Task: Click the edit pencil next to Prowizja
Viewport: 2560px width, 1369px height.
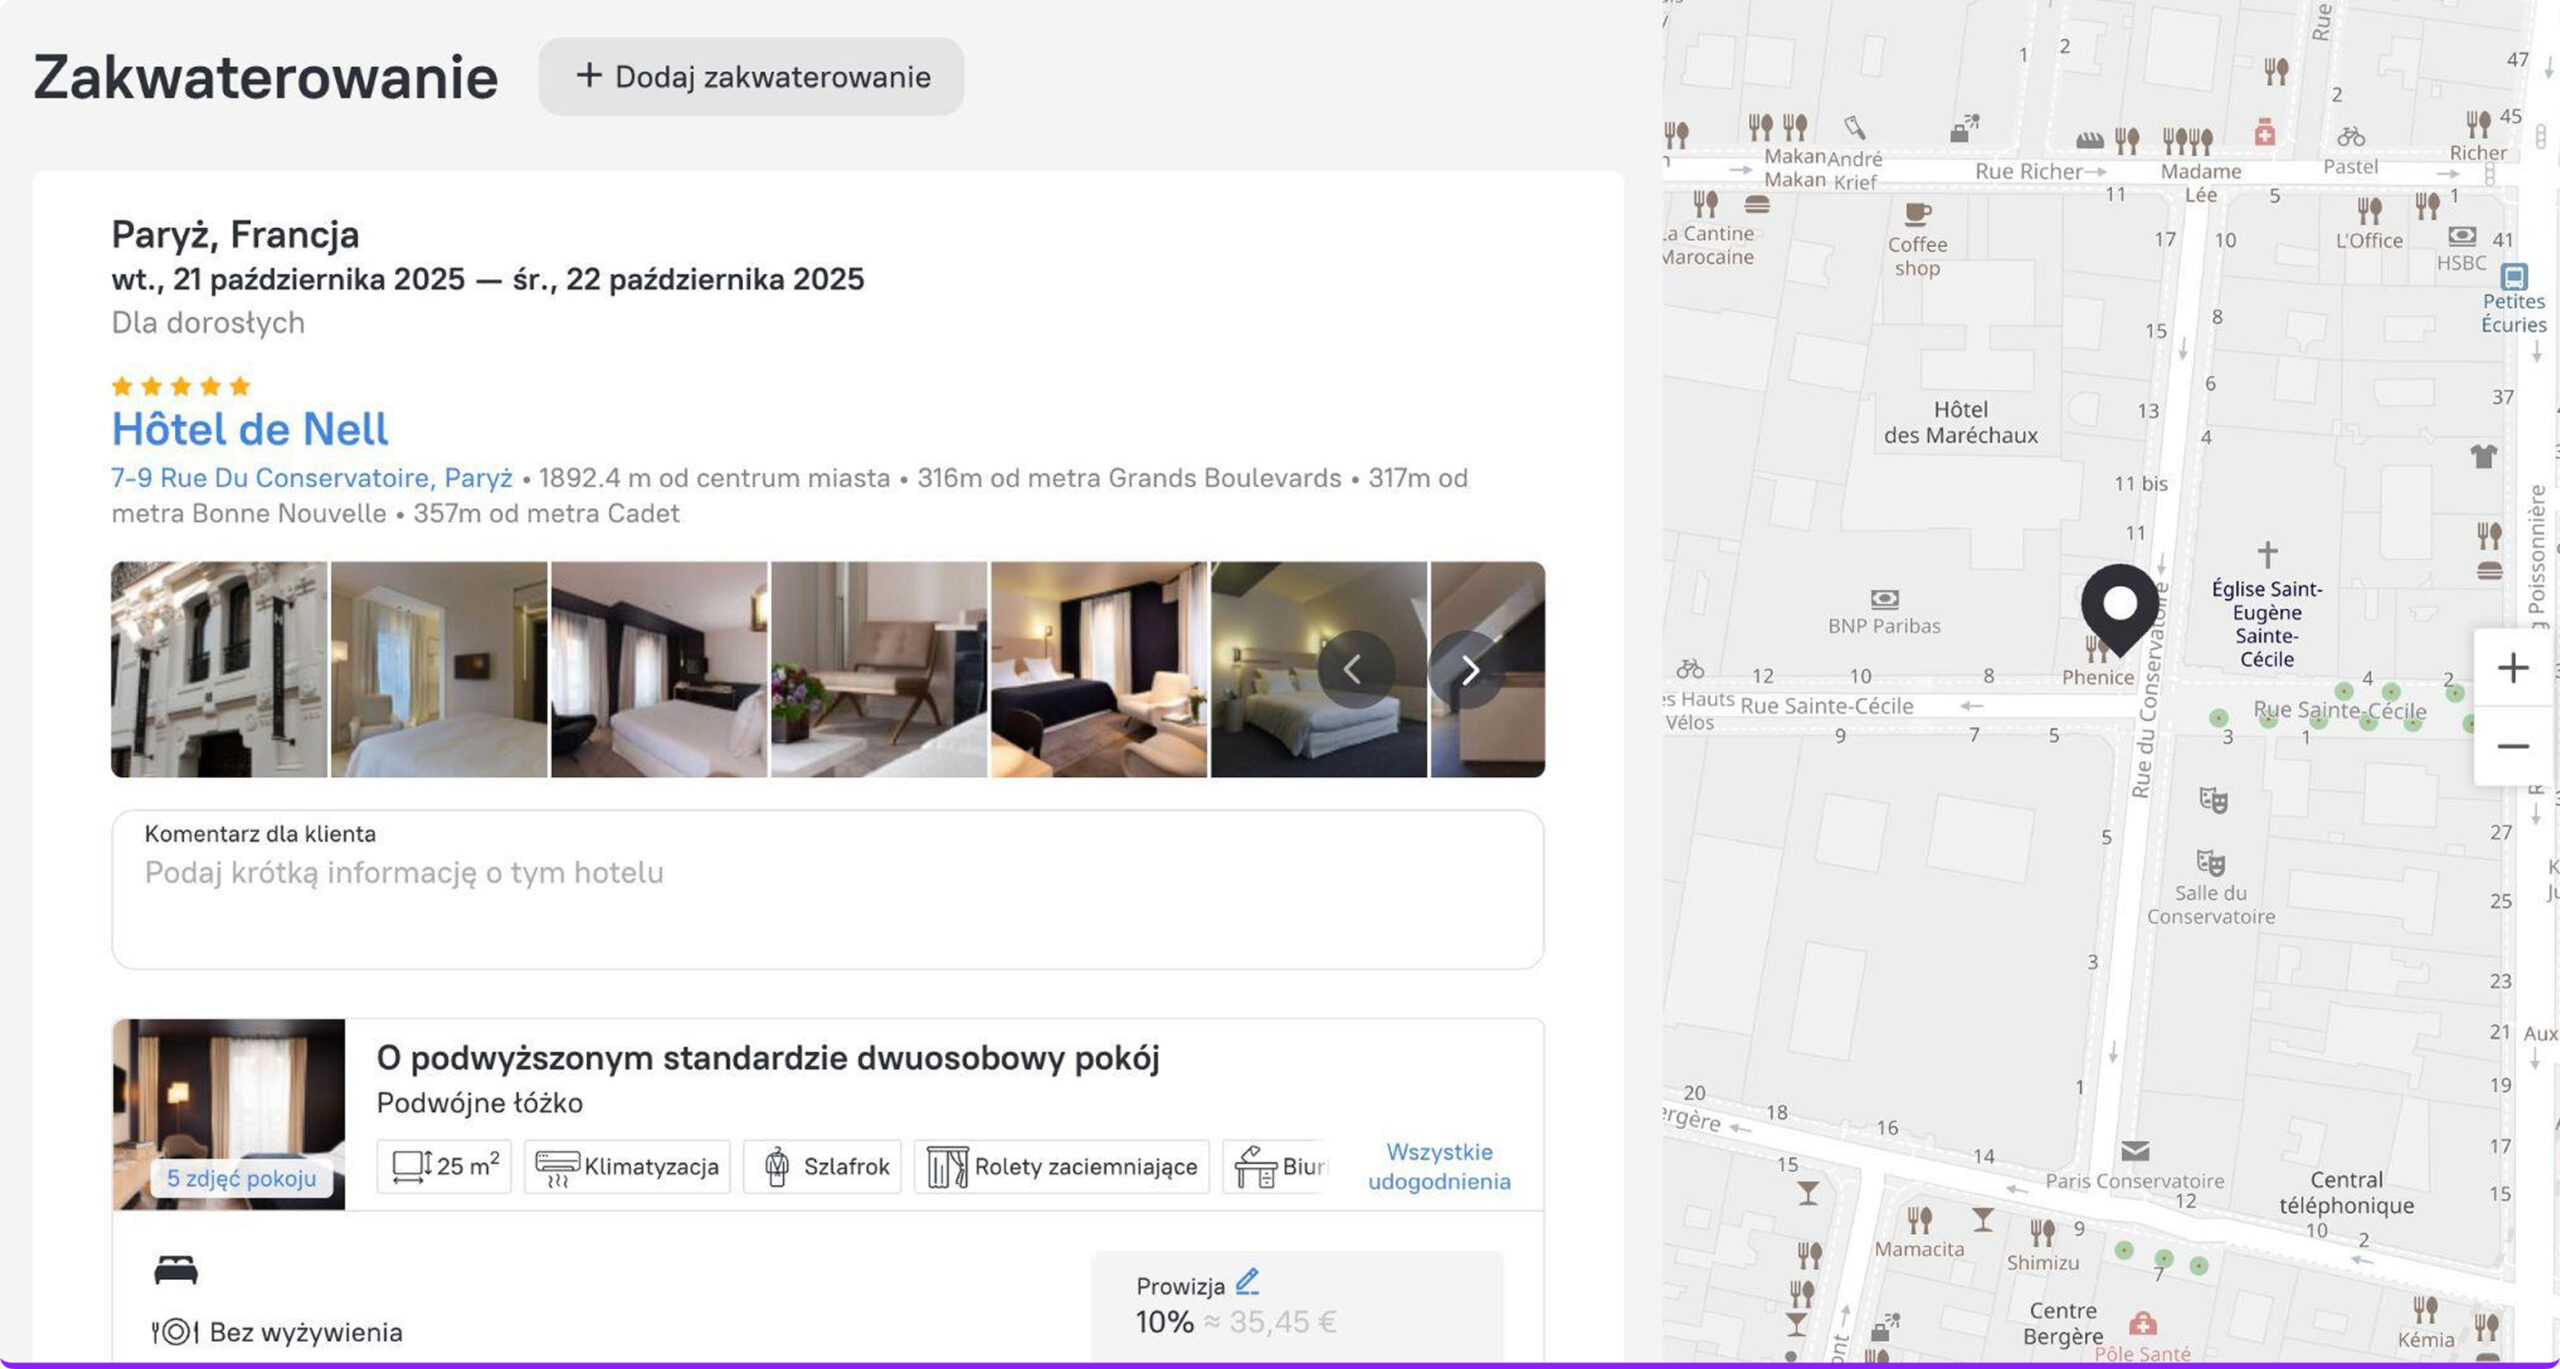Action: [1247, 1281]
